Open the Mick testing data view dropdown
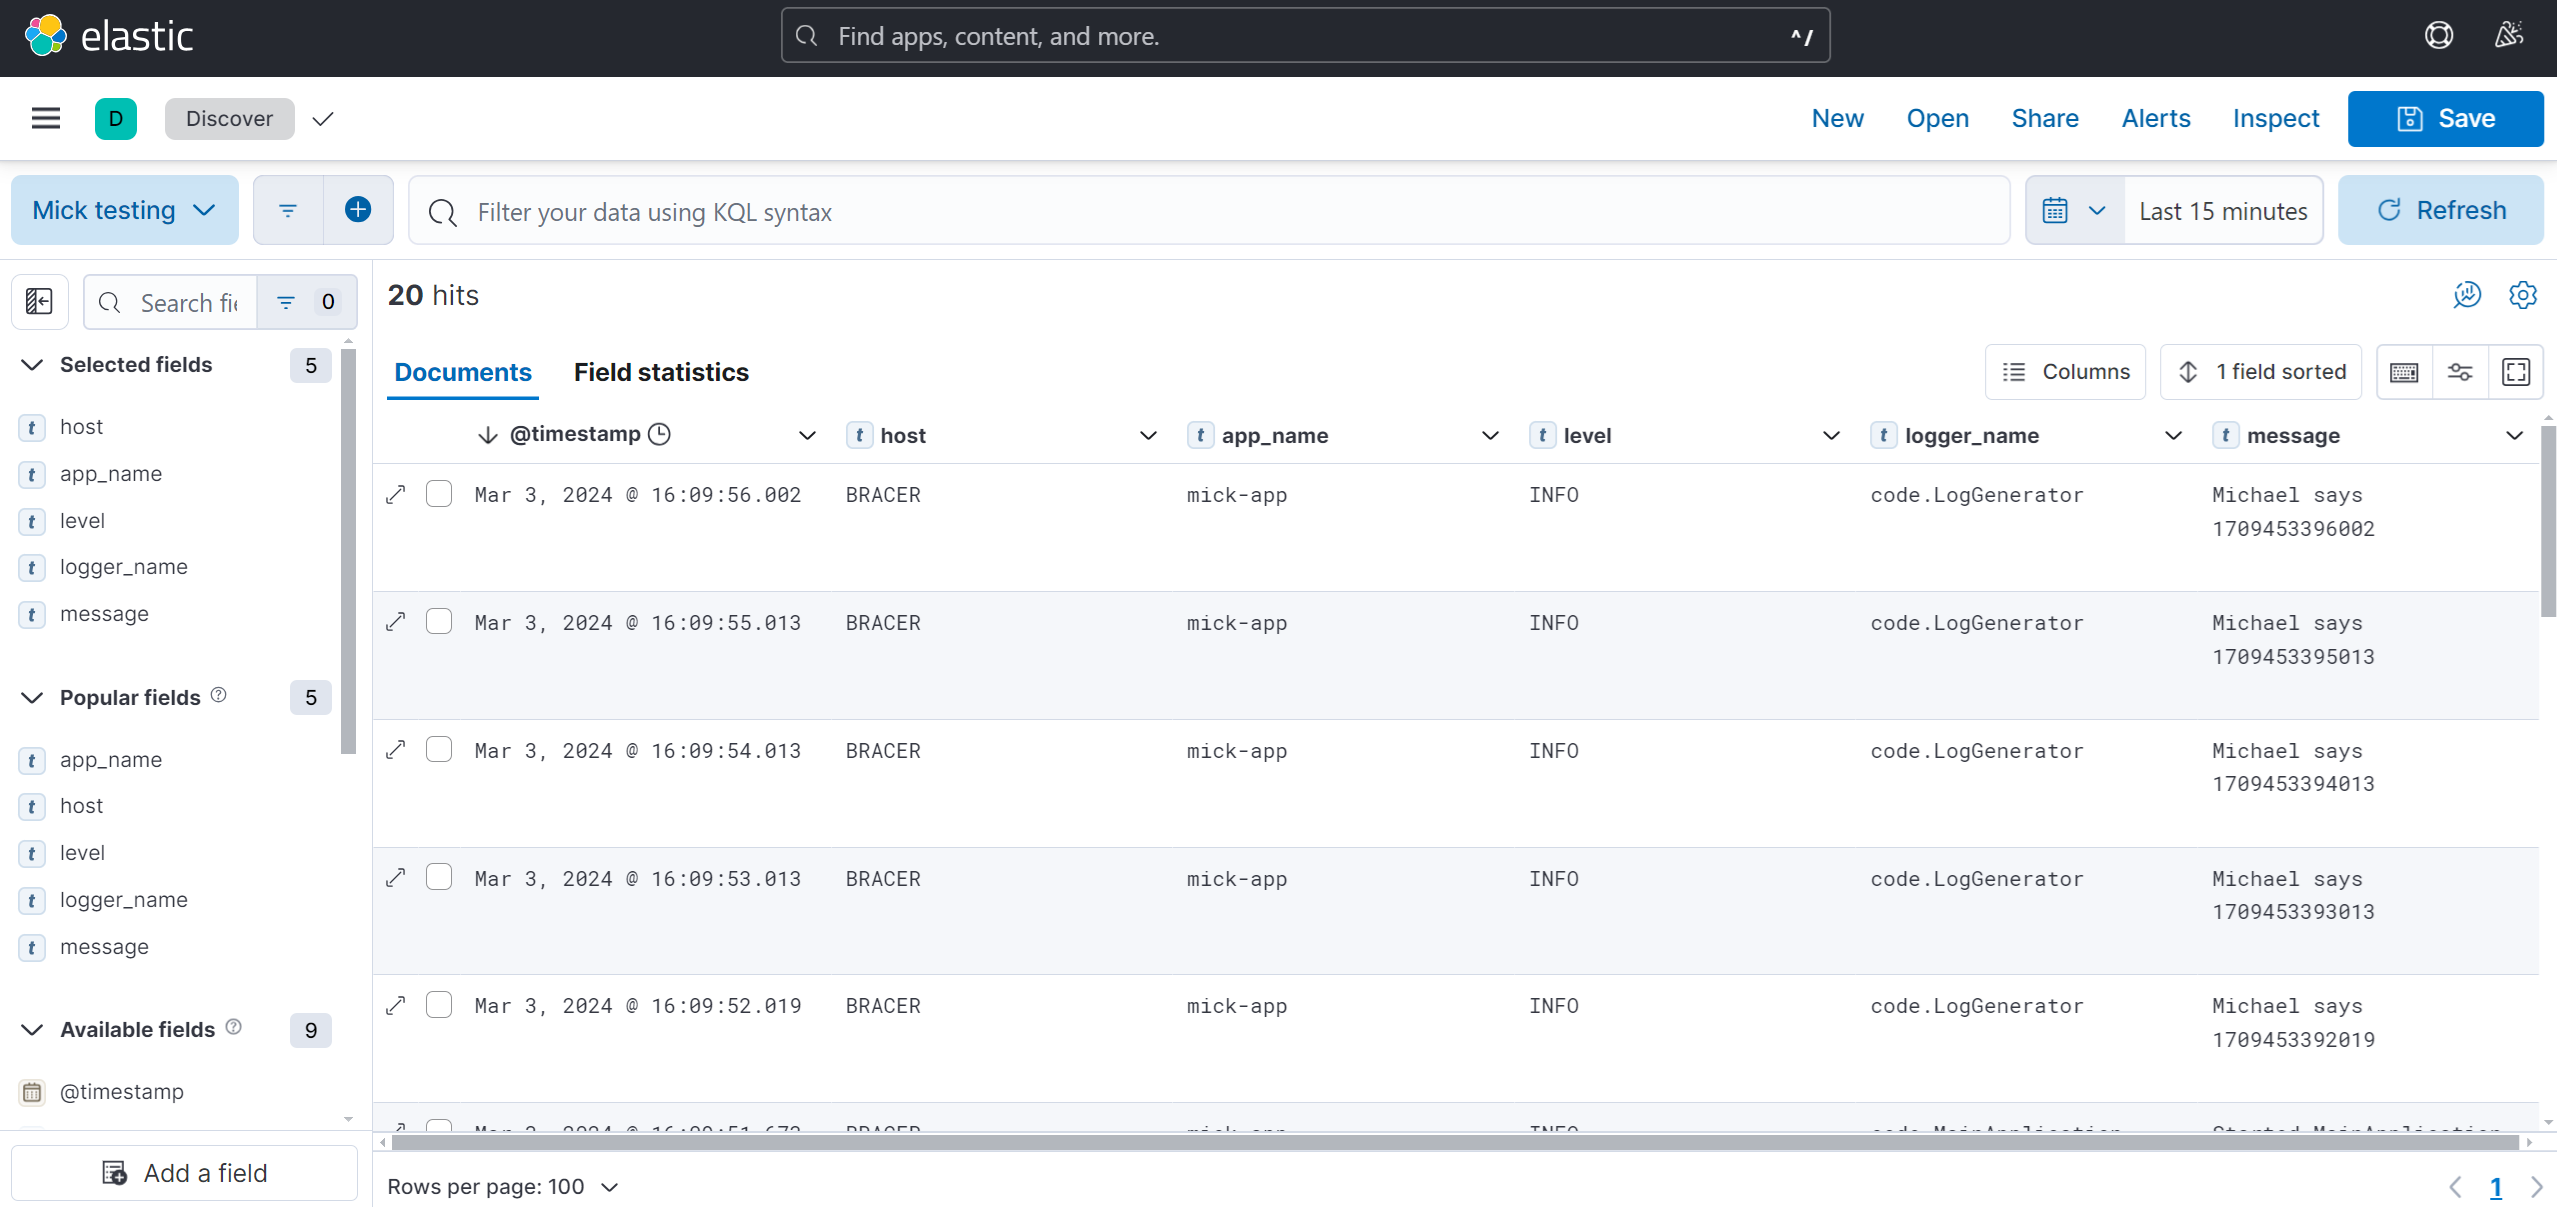Image resolution: width=2557 pixels, height=1207 pixels. pyautogui.click(x=125, y=210)
